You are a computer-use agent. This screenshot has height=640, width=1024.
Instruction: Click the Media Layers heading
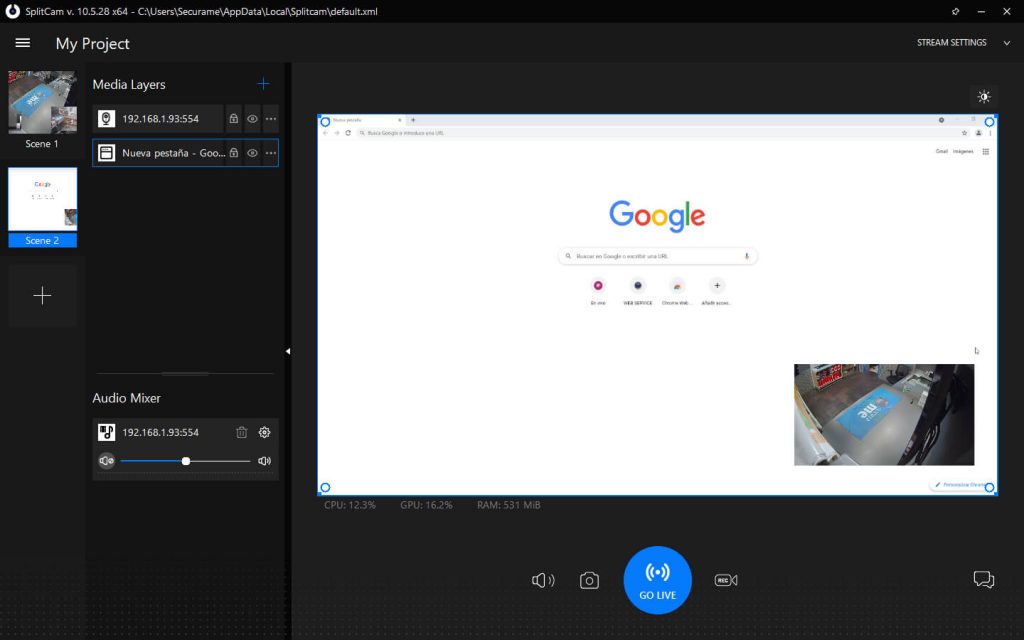click(x=129, y=84)
